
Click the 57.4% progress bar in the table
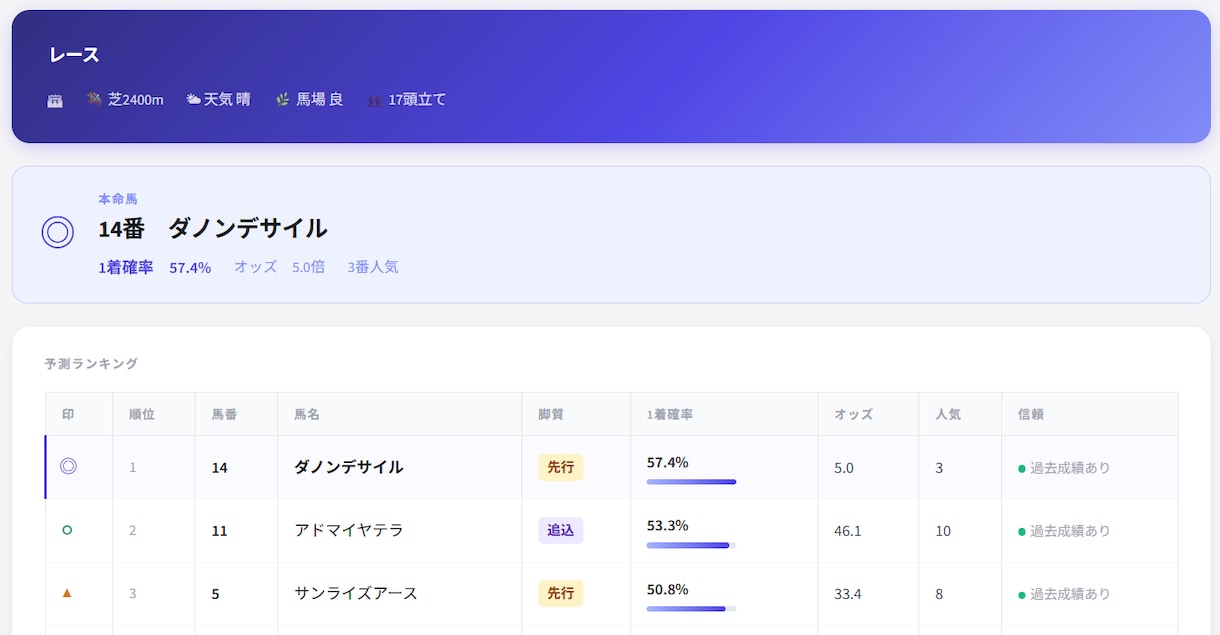pyautogui.click(x=691, y=482)
